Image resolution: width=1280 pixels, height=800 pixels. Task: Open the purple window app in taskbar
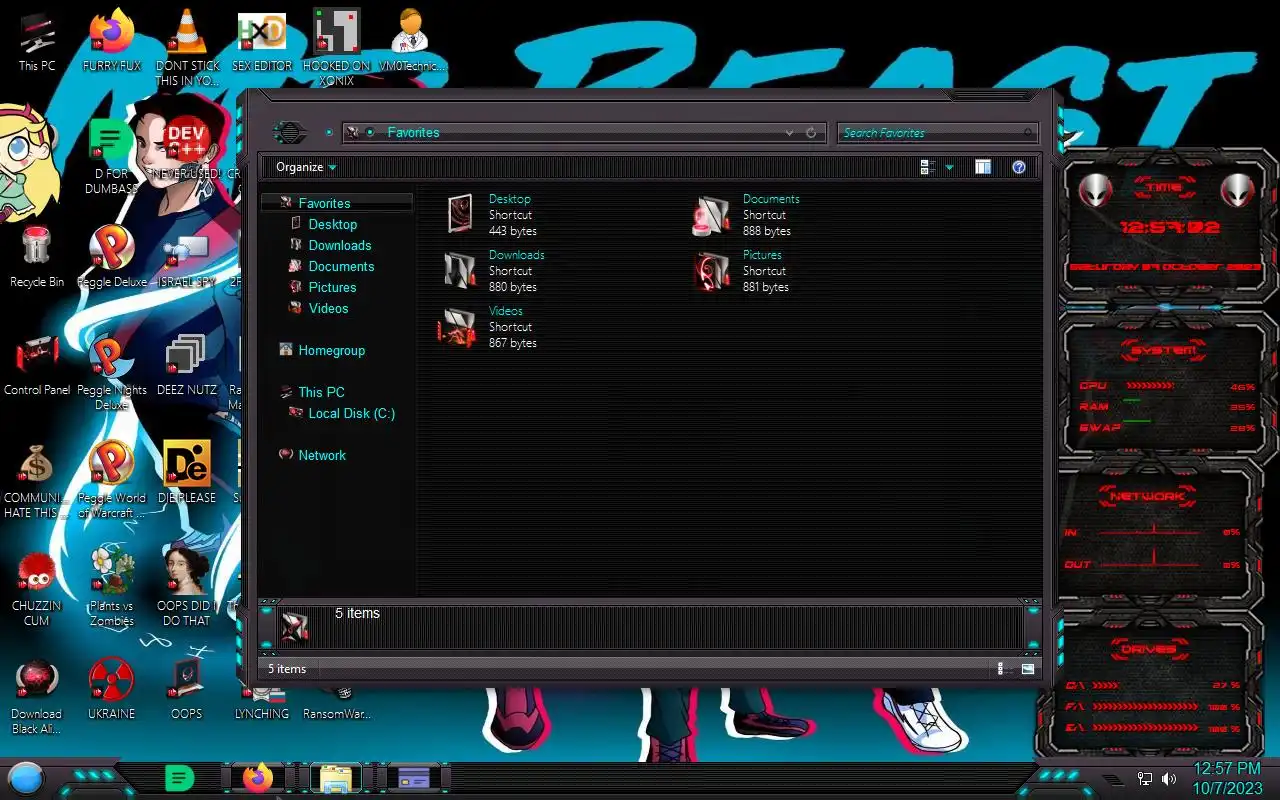413,777
